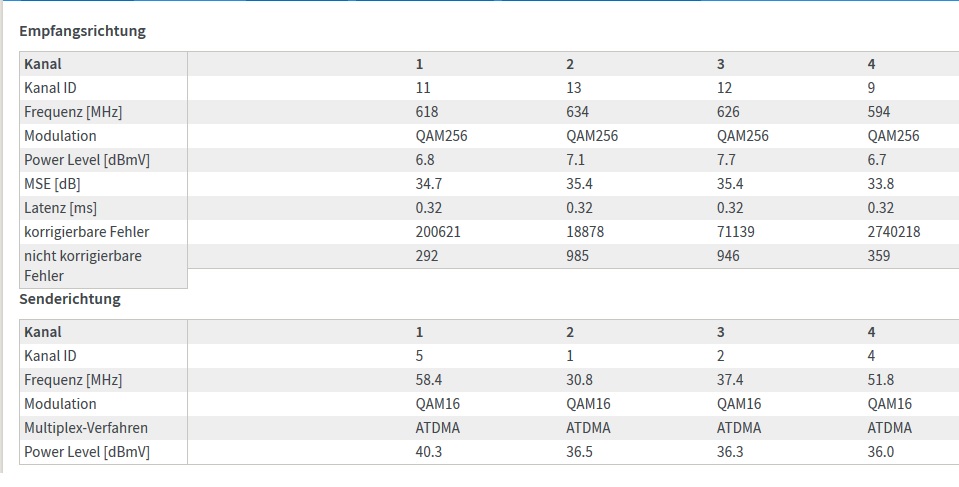Click the correctable errors value 2740218
This screenshot has height=487, width=959.
tap(894, 232)
